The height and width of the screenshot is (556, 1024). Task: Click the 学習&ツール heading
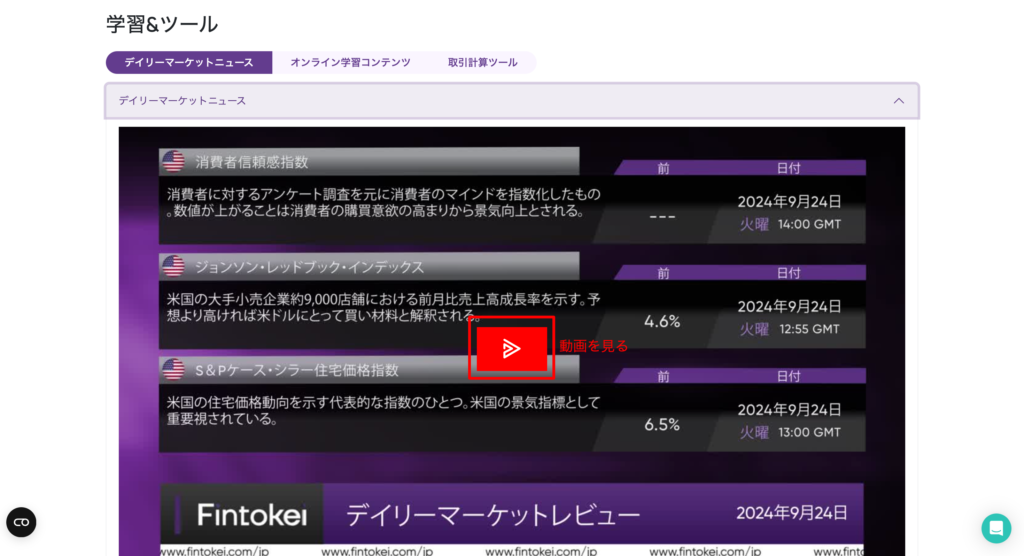coord(162,24)
